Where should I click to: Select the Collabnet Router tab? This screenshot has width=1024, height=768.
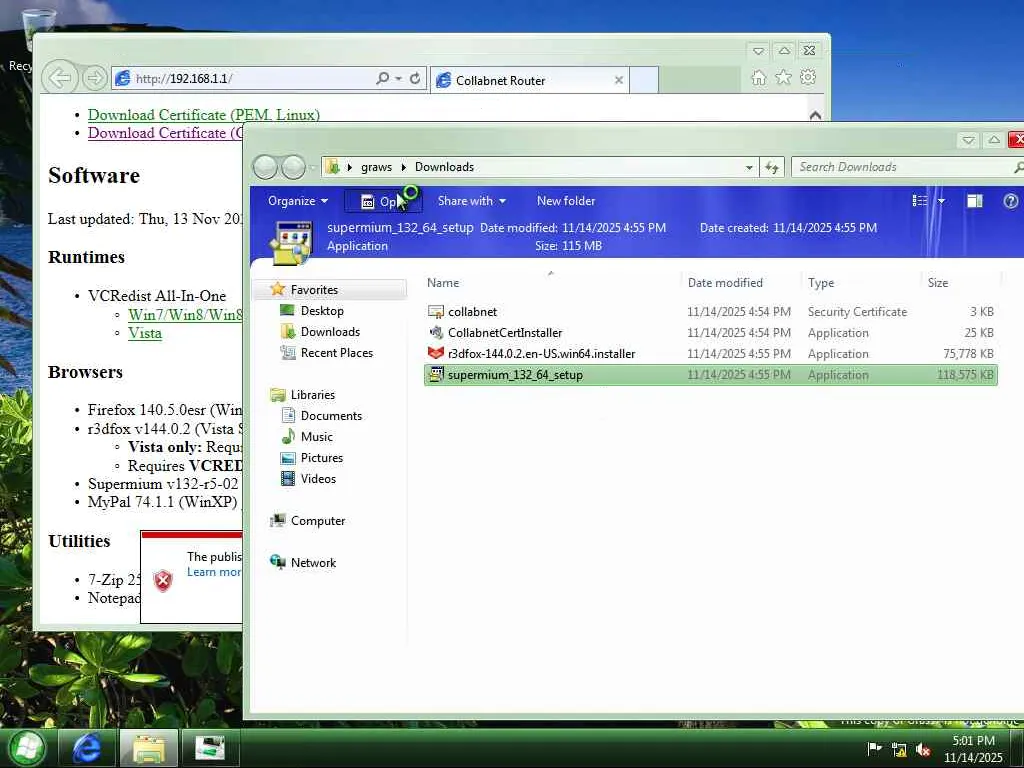[x=530, y=80]
